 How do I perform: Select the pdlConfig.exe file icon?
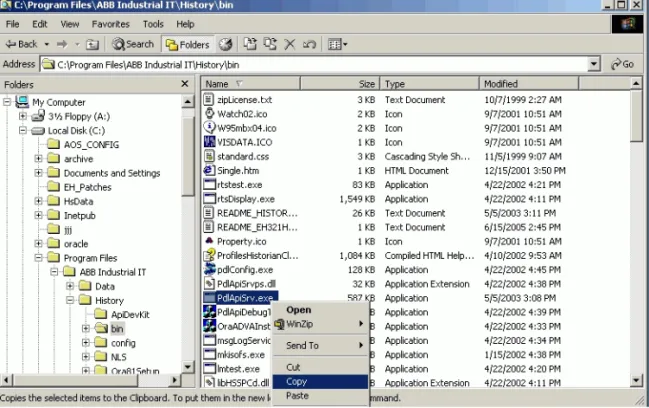click(209, 269)
